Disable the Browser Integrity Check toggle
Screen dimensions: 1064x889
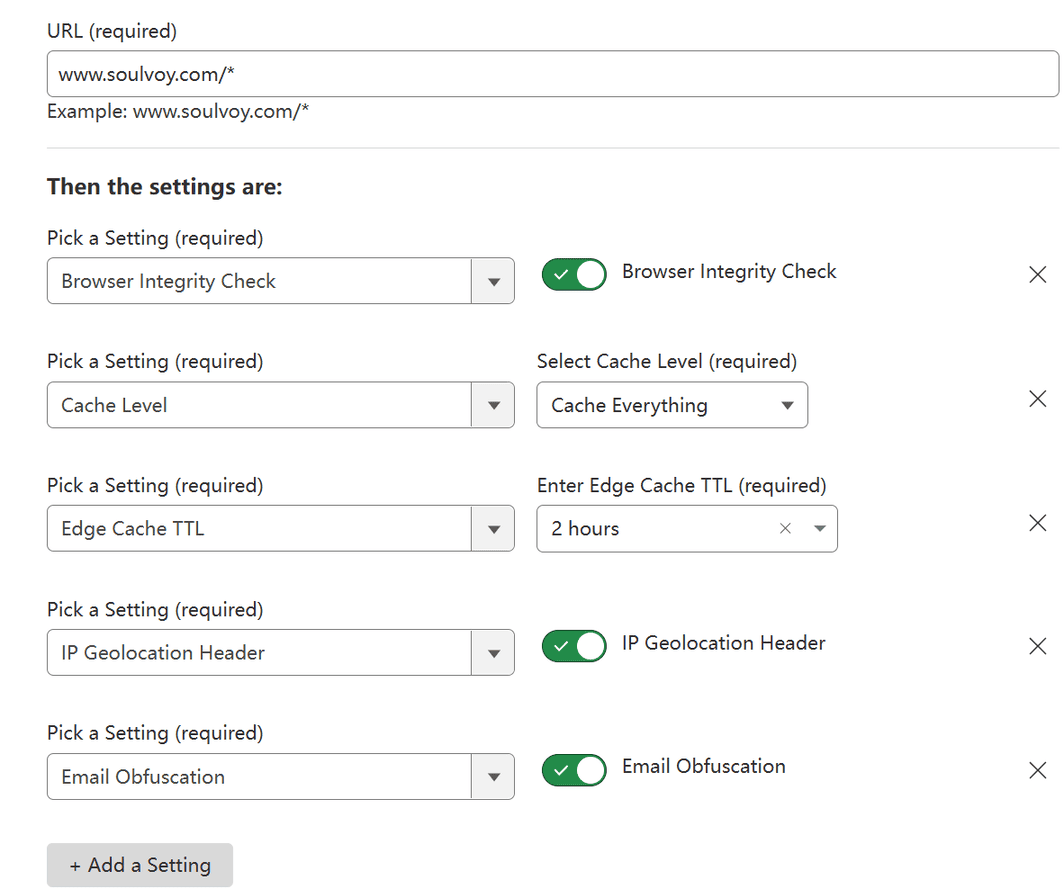tap(573, 274)
